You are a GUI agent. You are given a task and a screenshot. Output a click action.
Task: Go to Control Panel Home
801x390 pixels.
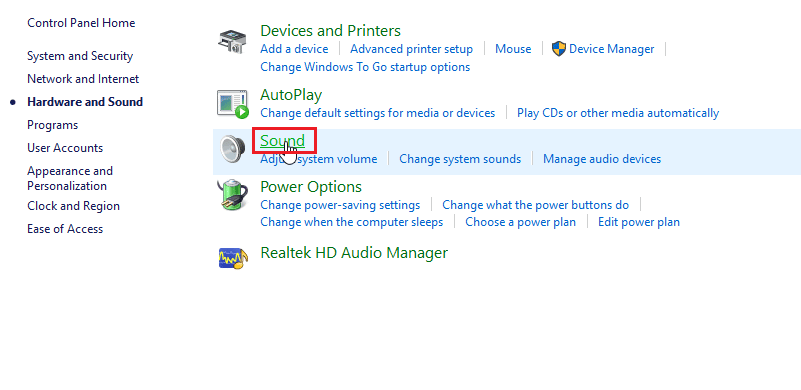click(x=81, y=23)
